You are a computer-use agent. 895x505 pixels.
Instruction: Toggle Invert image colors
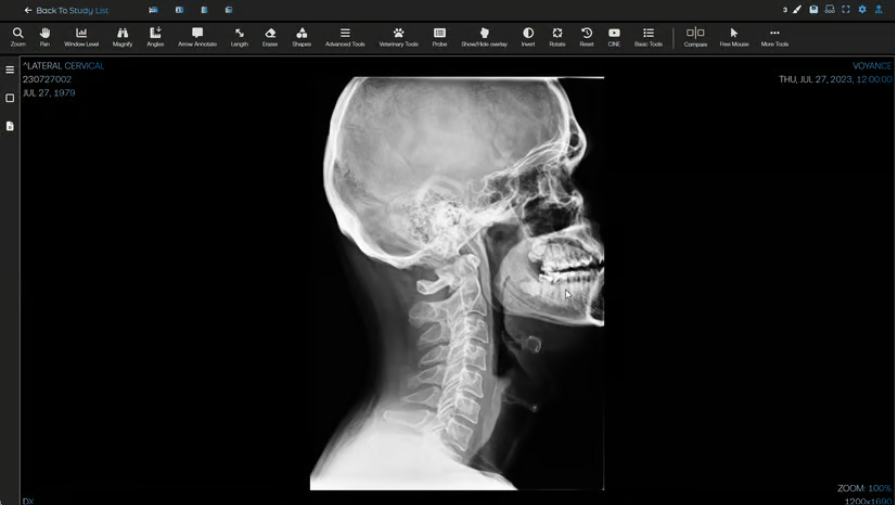[528, 37]
